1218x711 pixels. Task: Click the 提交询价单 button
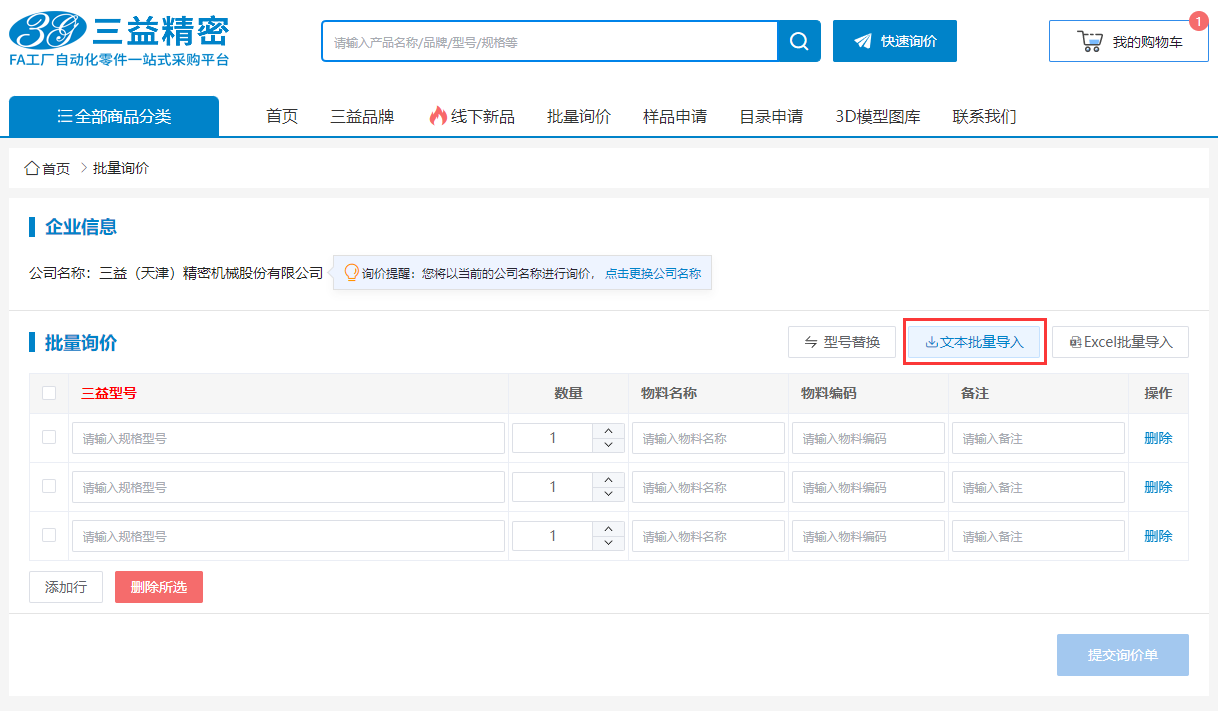[x=1123, y=655]
